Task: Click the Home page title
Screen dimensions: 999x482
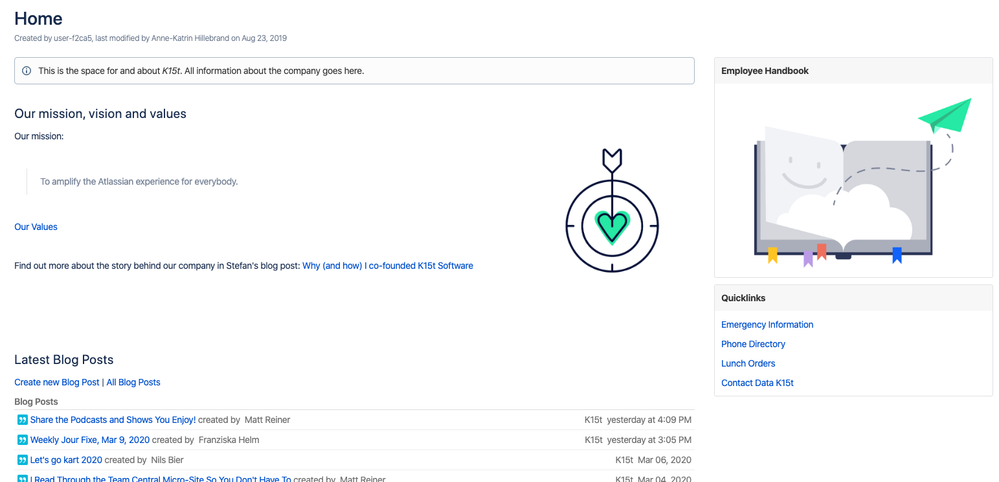Action: 38,18
